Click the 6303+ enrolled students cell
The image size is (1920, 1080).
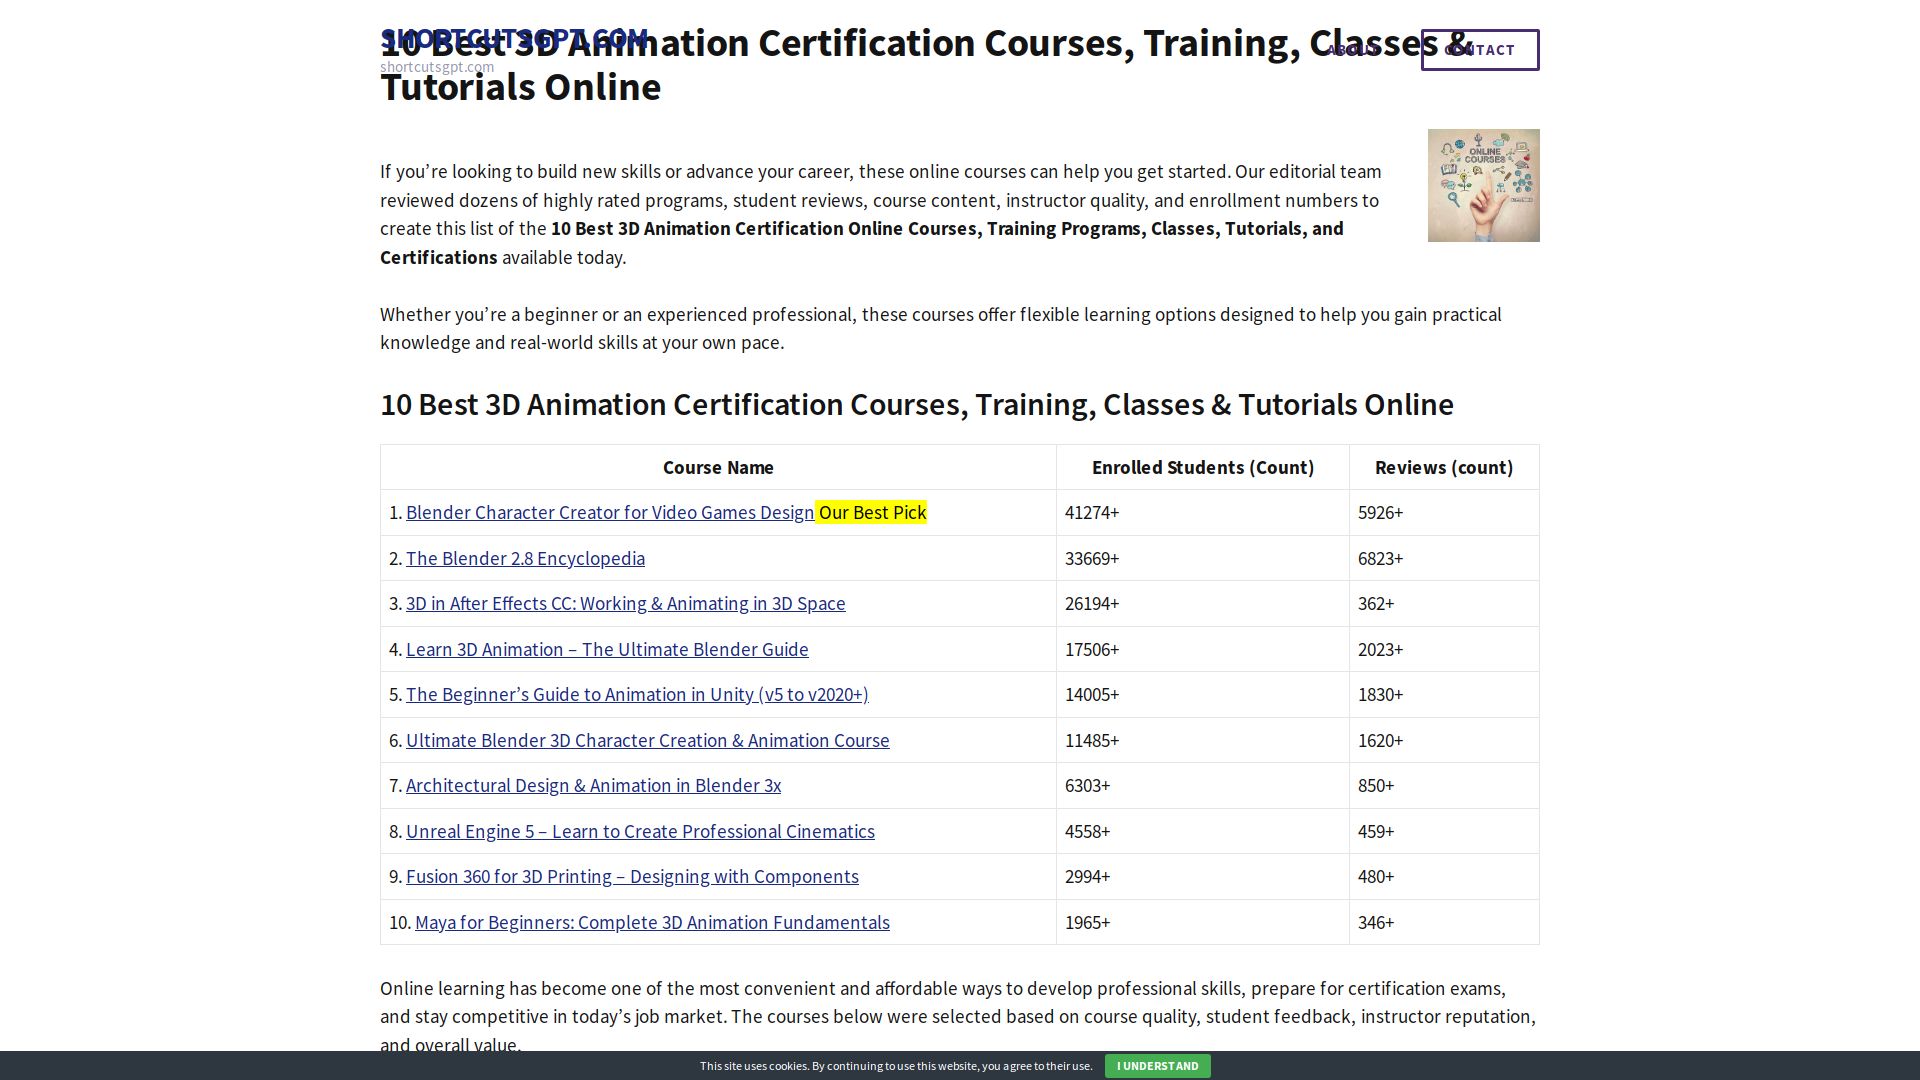[x=1203, y=786]
